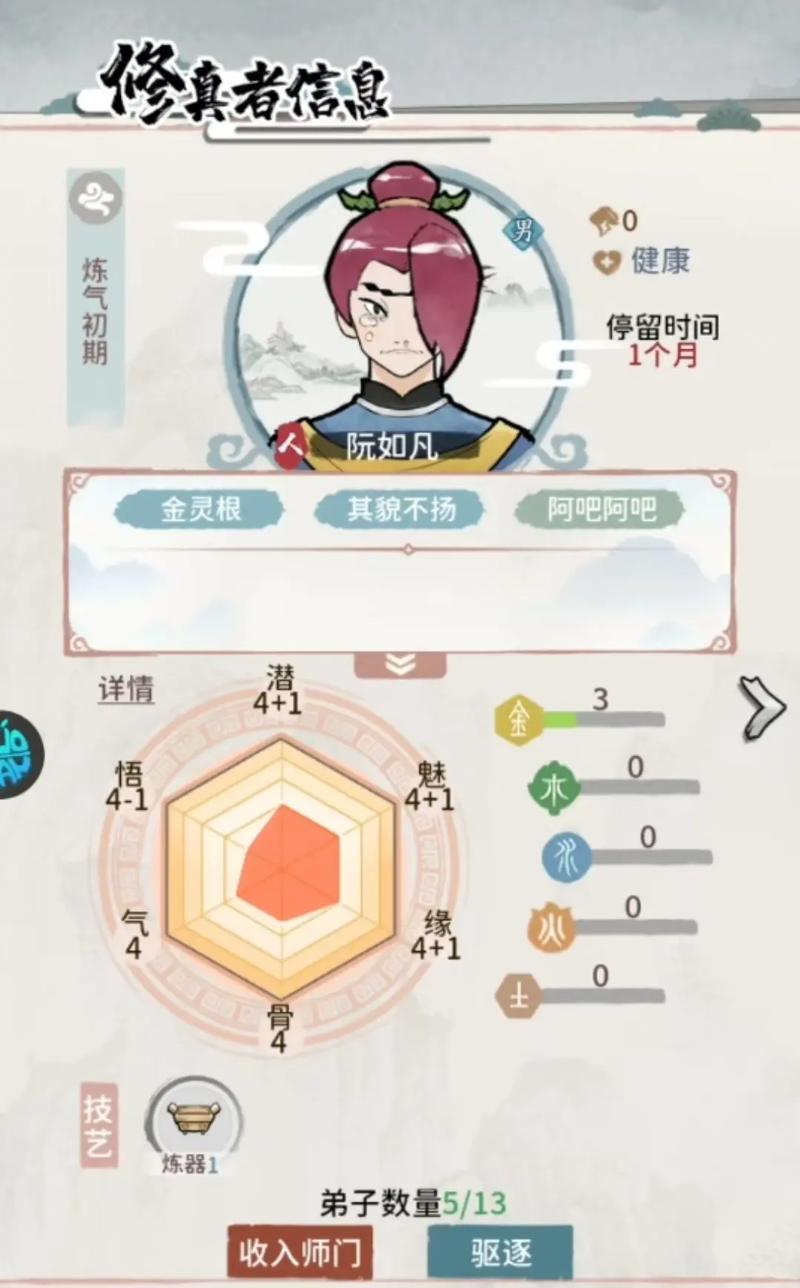Click the 金 attribute progress bar
Viewport: 800px width, 1288px height.
[603, 719]
